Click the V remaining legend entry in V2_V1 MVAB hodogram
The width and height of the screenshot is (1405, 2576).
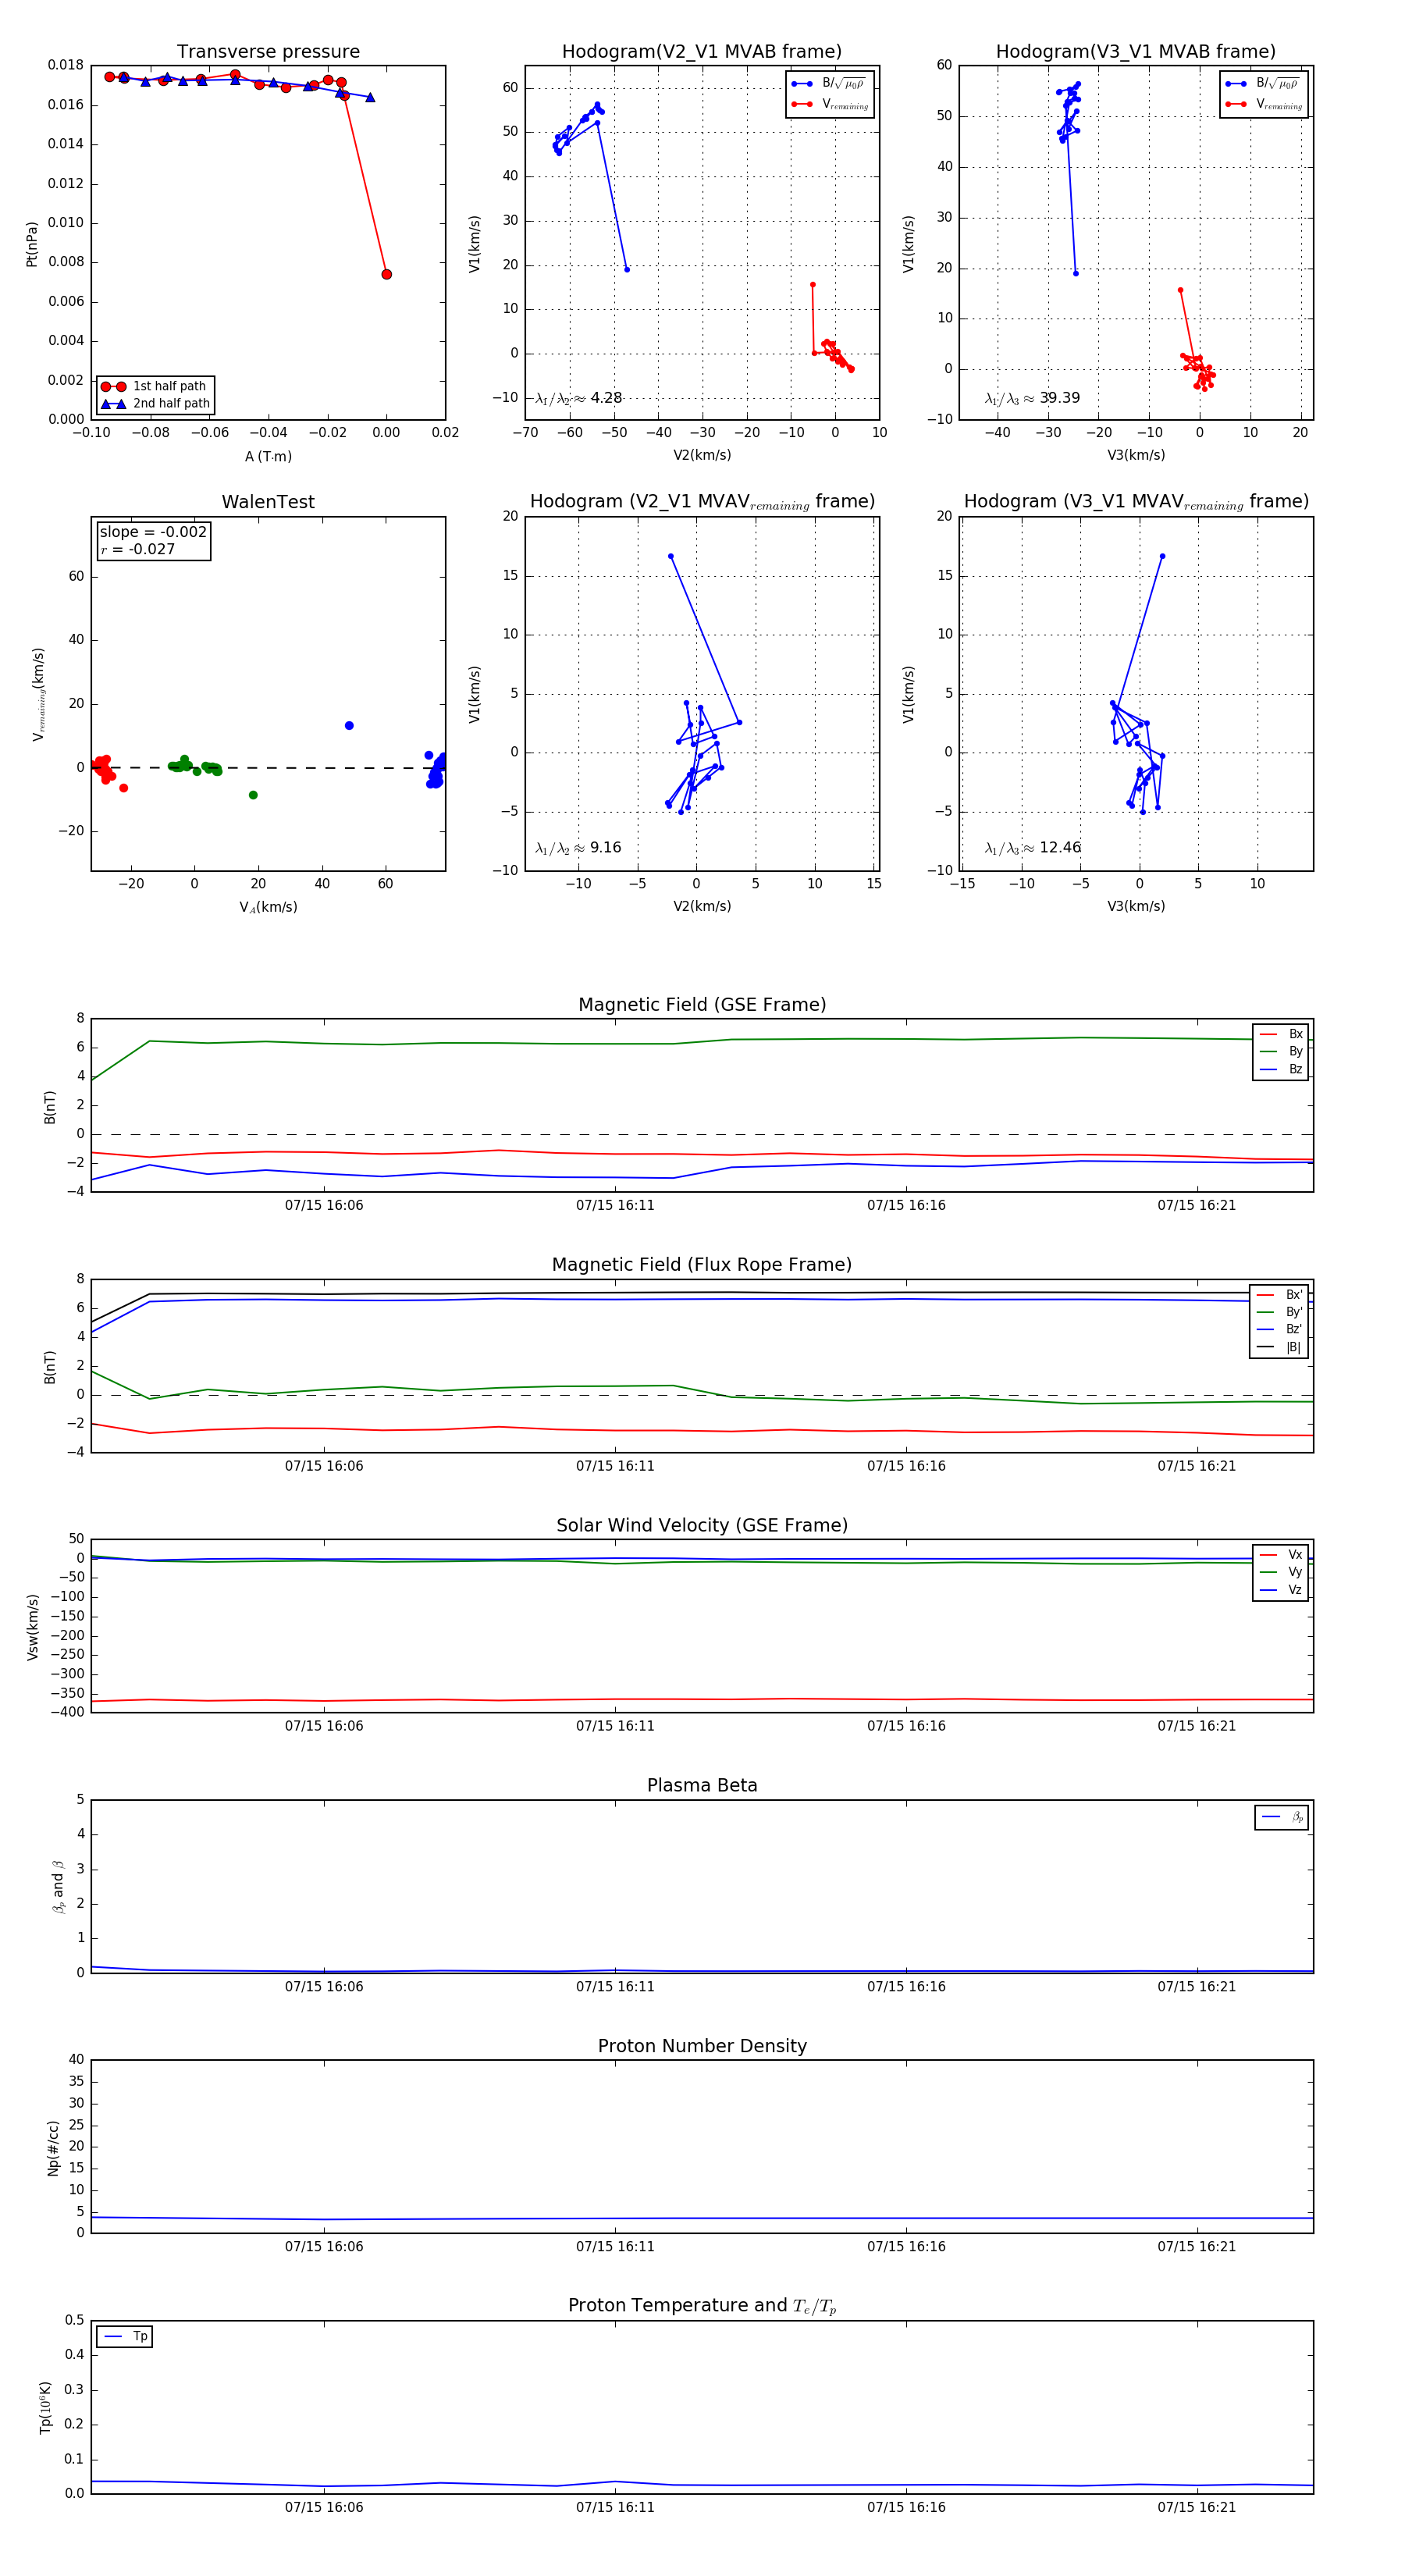click(830, 104)
